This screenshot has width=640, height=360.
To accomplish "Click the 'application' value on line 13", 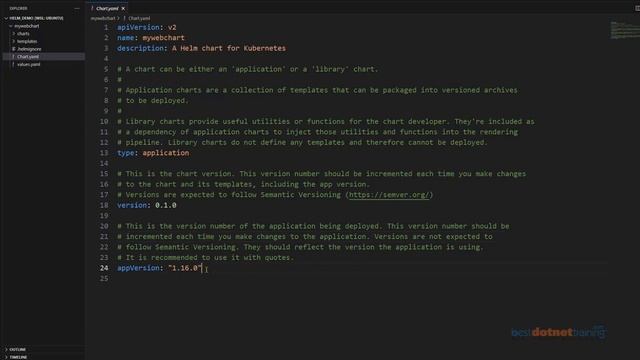I will 165,153.
